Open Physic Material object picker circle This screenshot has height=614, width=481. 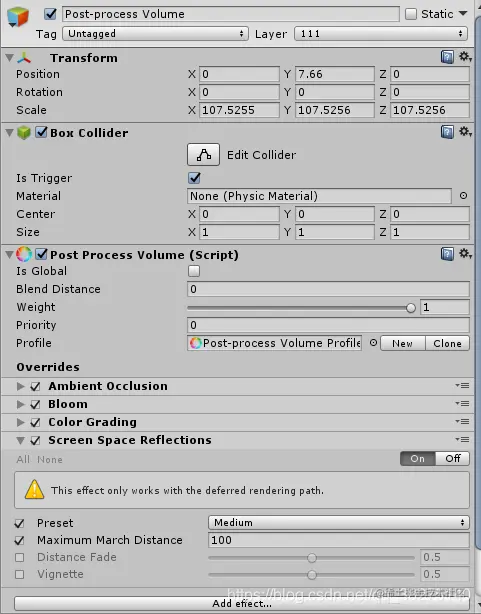coord(463,195)
